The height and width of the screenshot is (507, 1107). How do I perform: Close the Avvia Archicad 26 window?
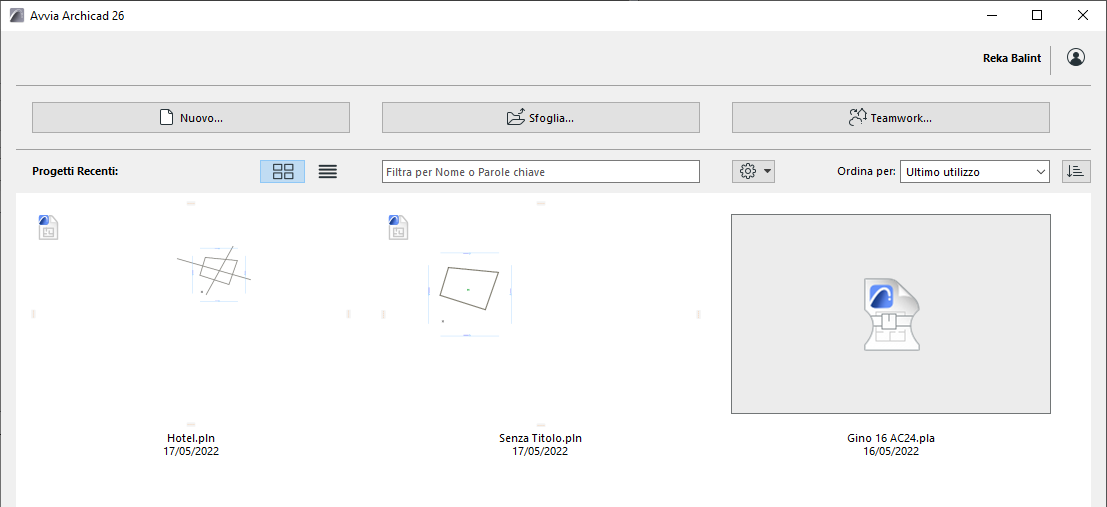click(x=1083, y=16)
